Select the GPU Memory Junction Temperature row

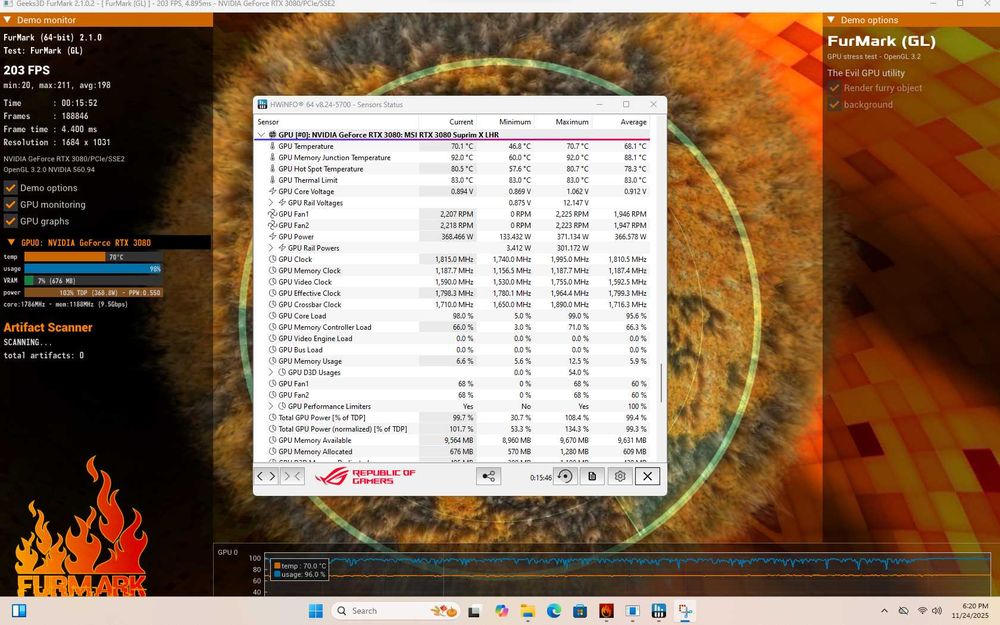click(x=452, y=158)
